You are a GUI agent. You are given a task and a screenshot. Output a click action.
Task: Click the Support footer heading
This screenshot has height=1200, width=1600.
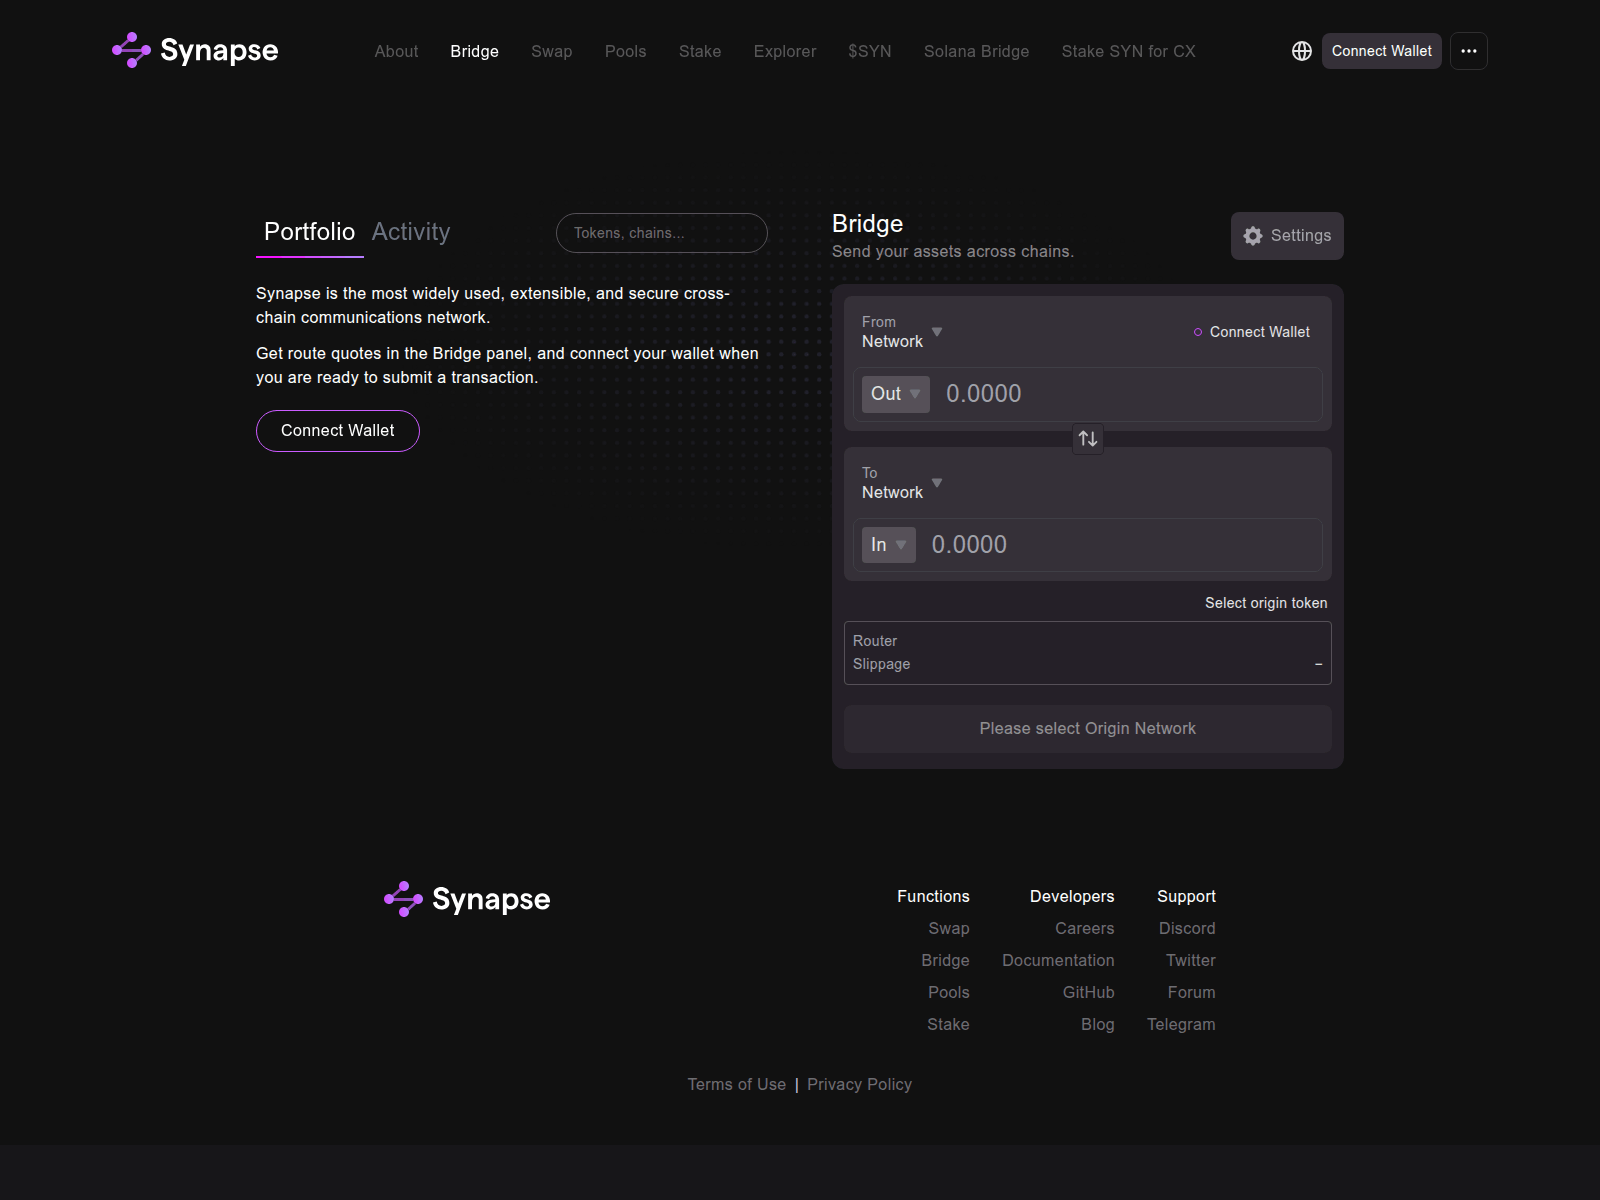click(x=1186, y=897)
